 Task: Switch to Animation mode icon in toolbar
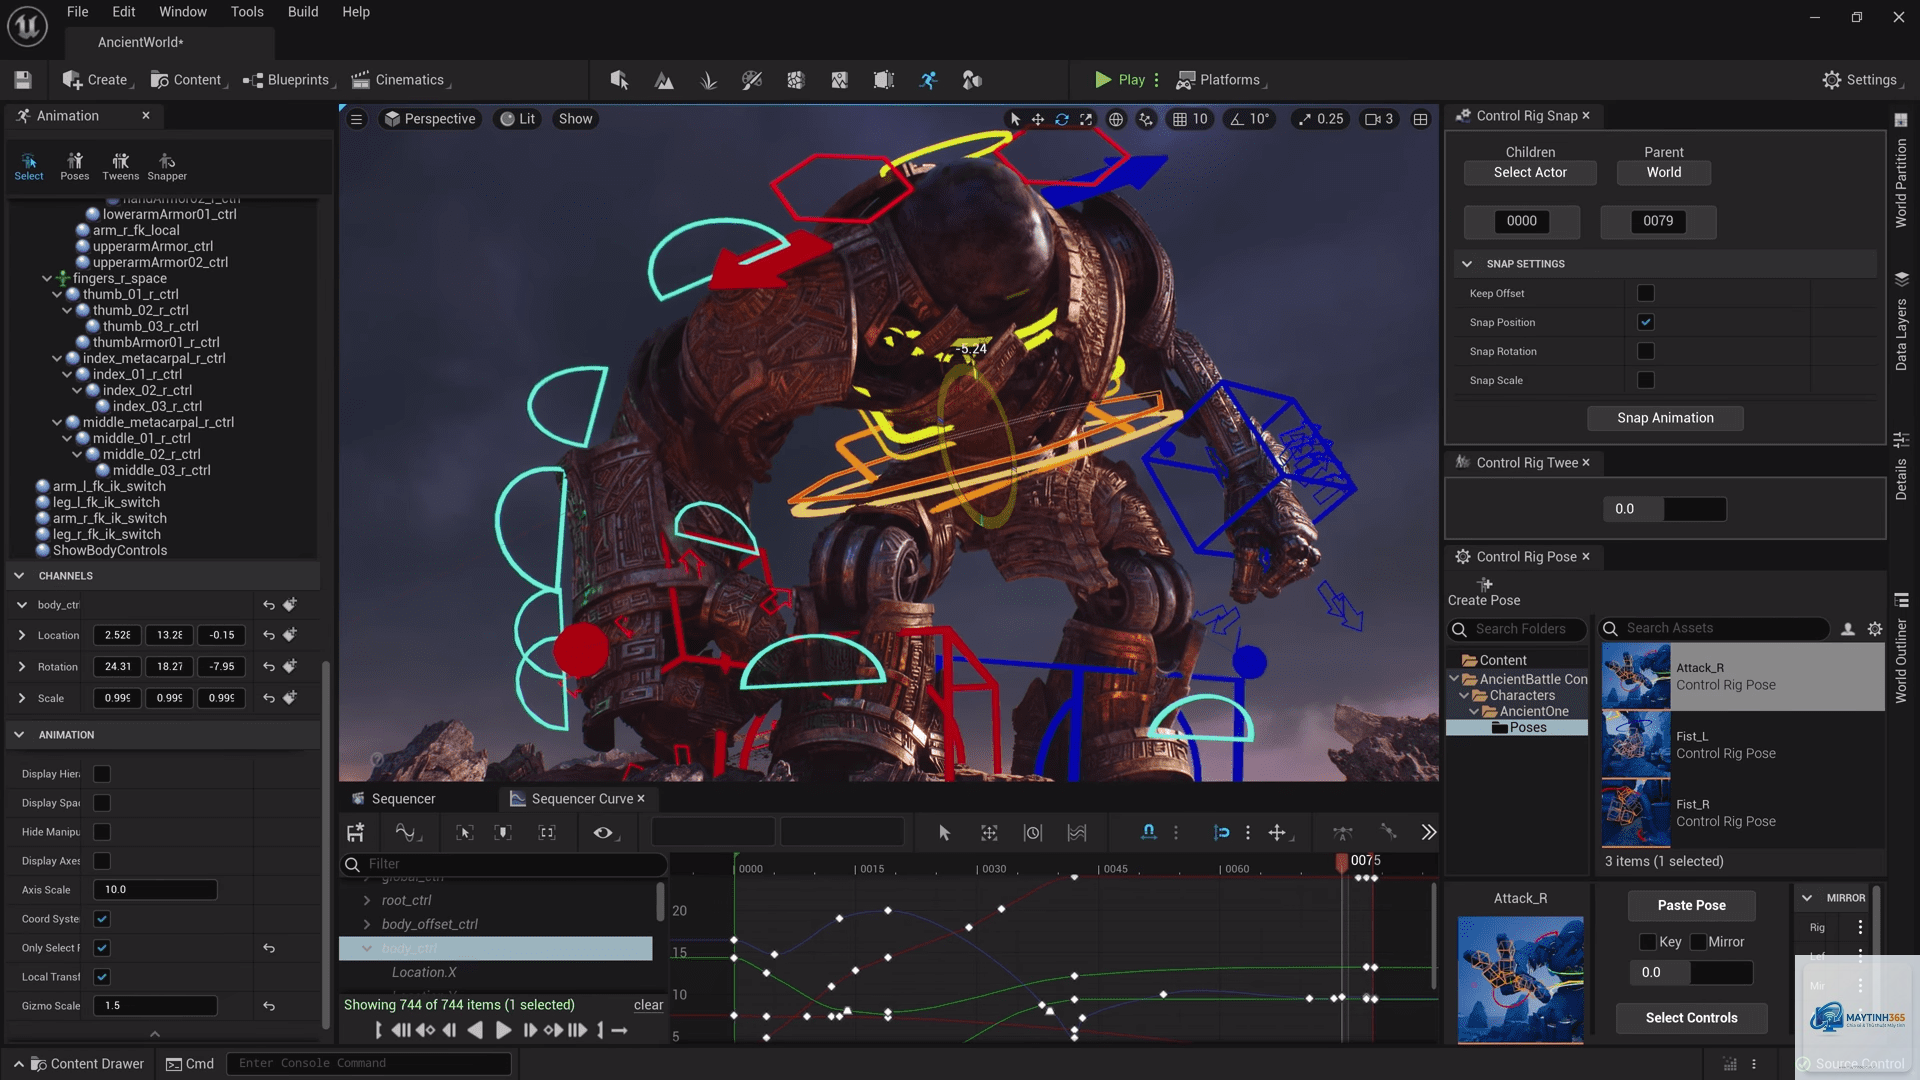(x=928, y=80)
